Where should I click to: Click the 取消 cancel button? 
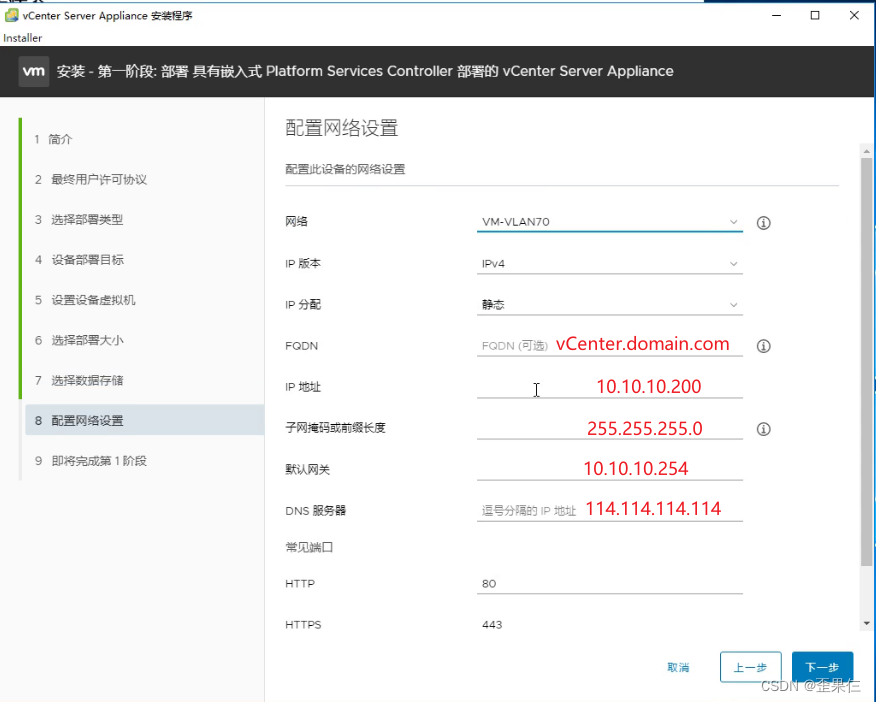coord(678,667)
